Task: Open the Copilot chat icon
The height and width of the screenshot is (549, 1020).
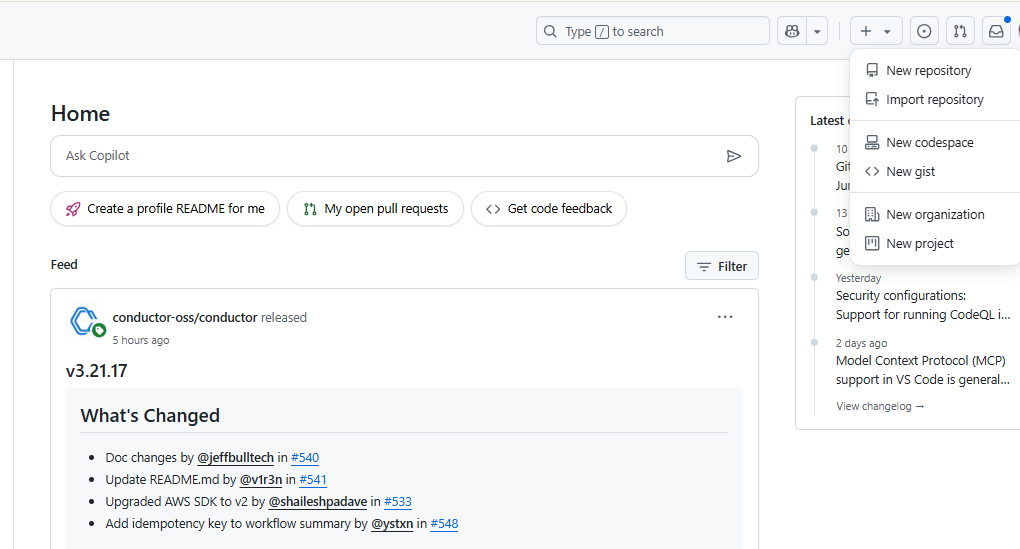Action: click(792, 31)
